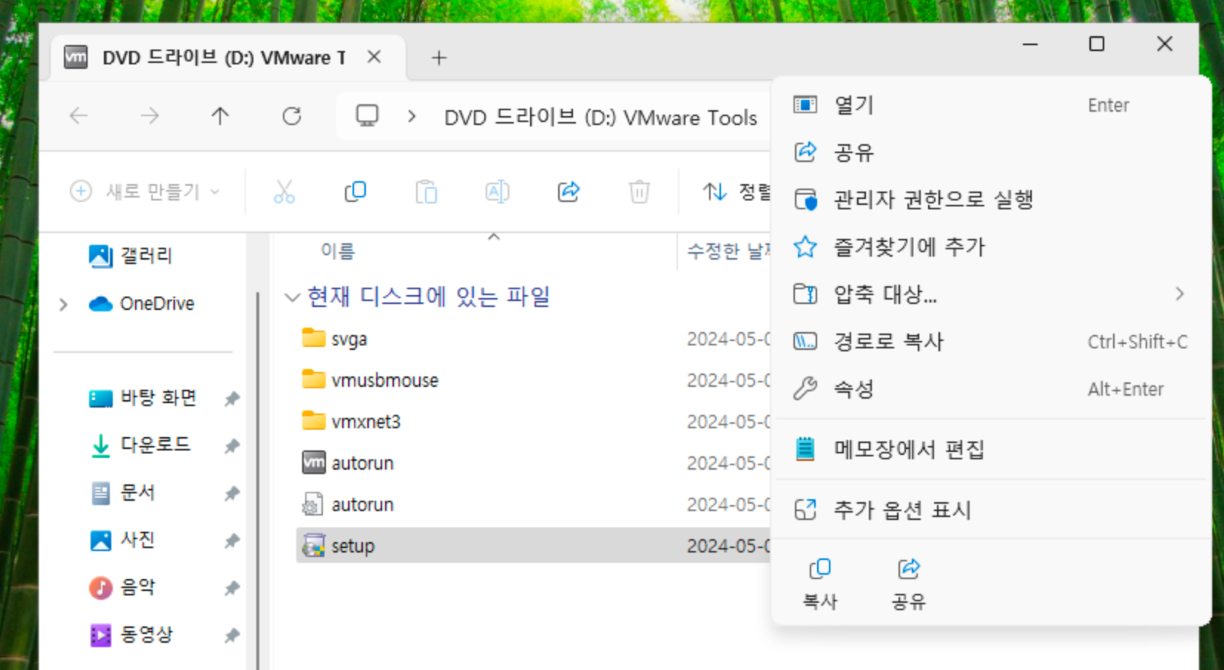Click the Delete trash toolbar icon

point(640,191)
